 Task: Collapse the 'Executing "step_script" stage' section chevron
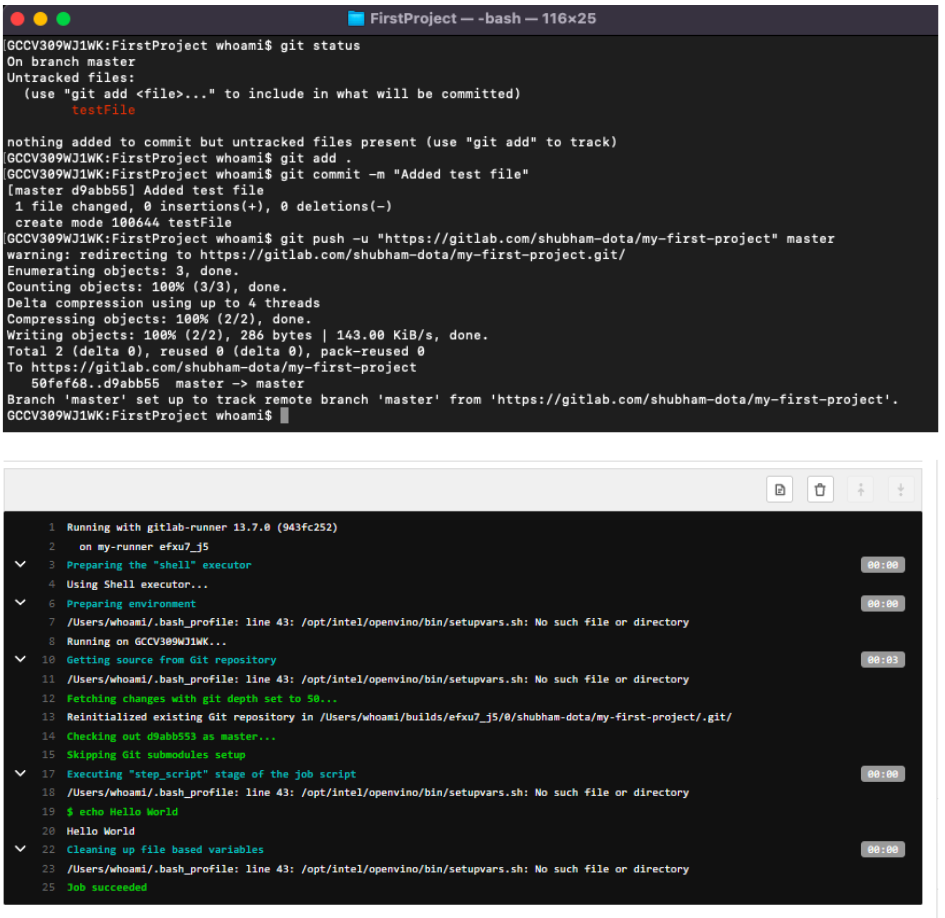[x=20, y=773]
